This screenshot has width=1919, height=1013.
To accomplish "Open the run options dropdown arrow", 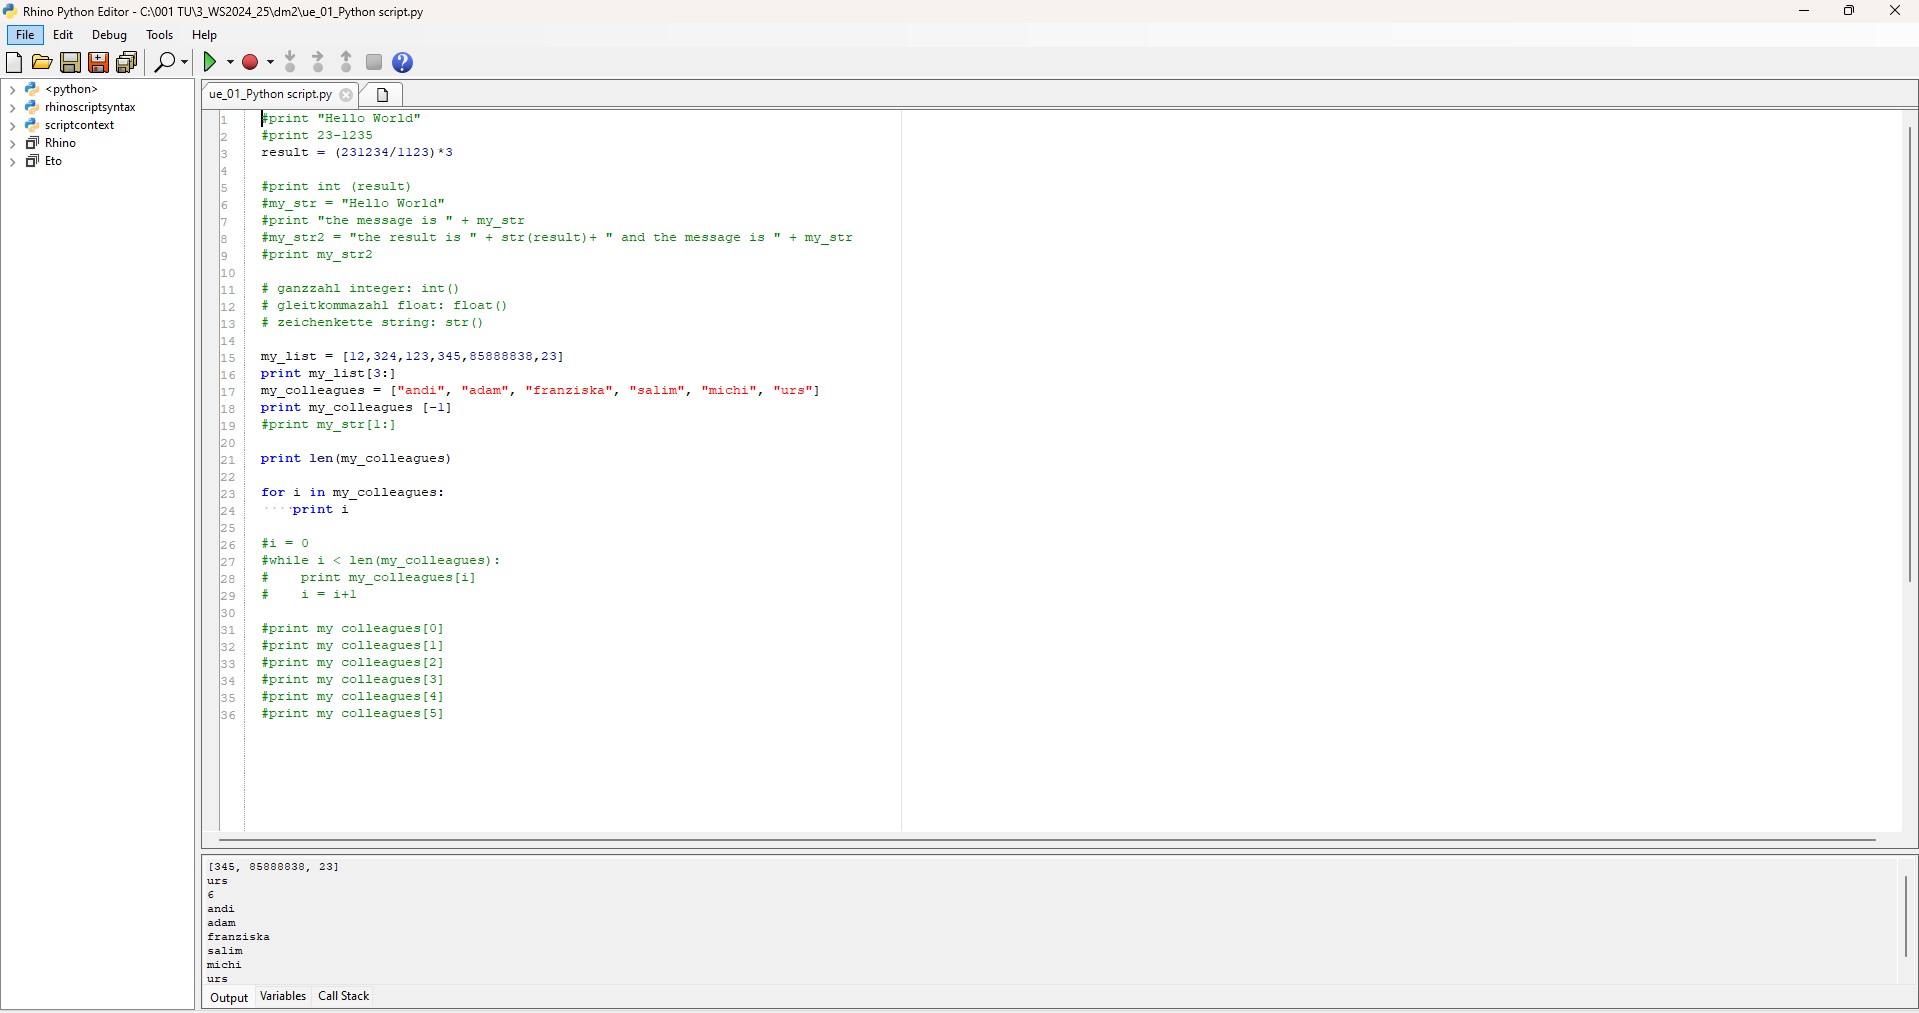I will tap(228, 62).
